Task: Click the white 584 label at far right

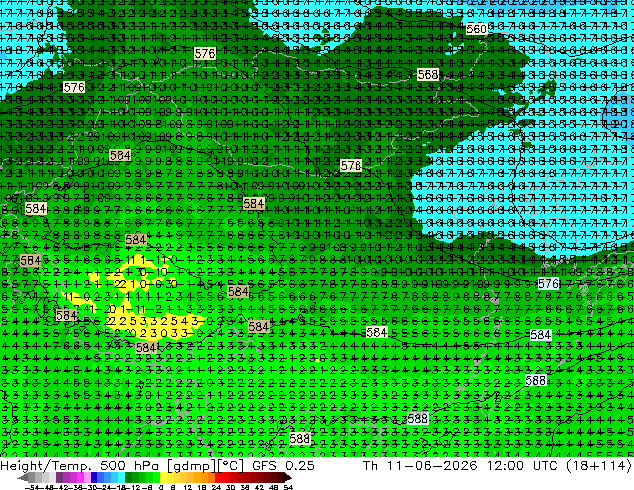Action: point(541,335)
